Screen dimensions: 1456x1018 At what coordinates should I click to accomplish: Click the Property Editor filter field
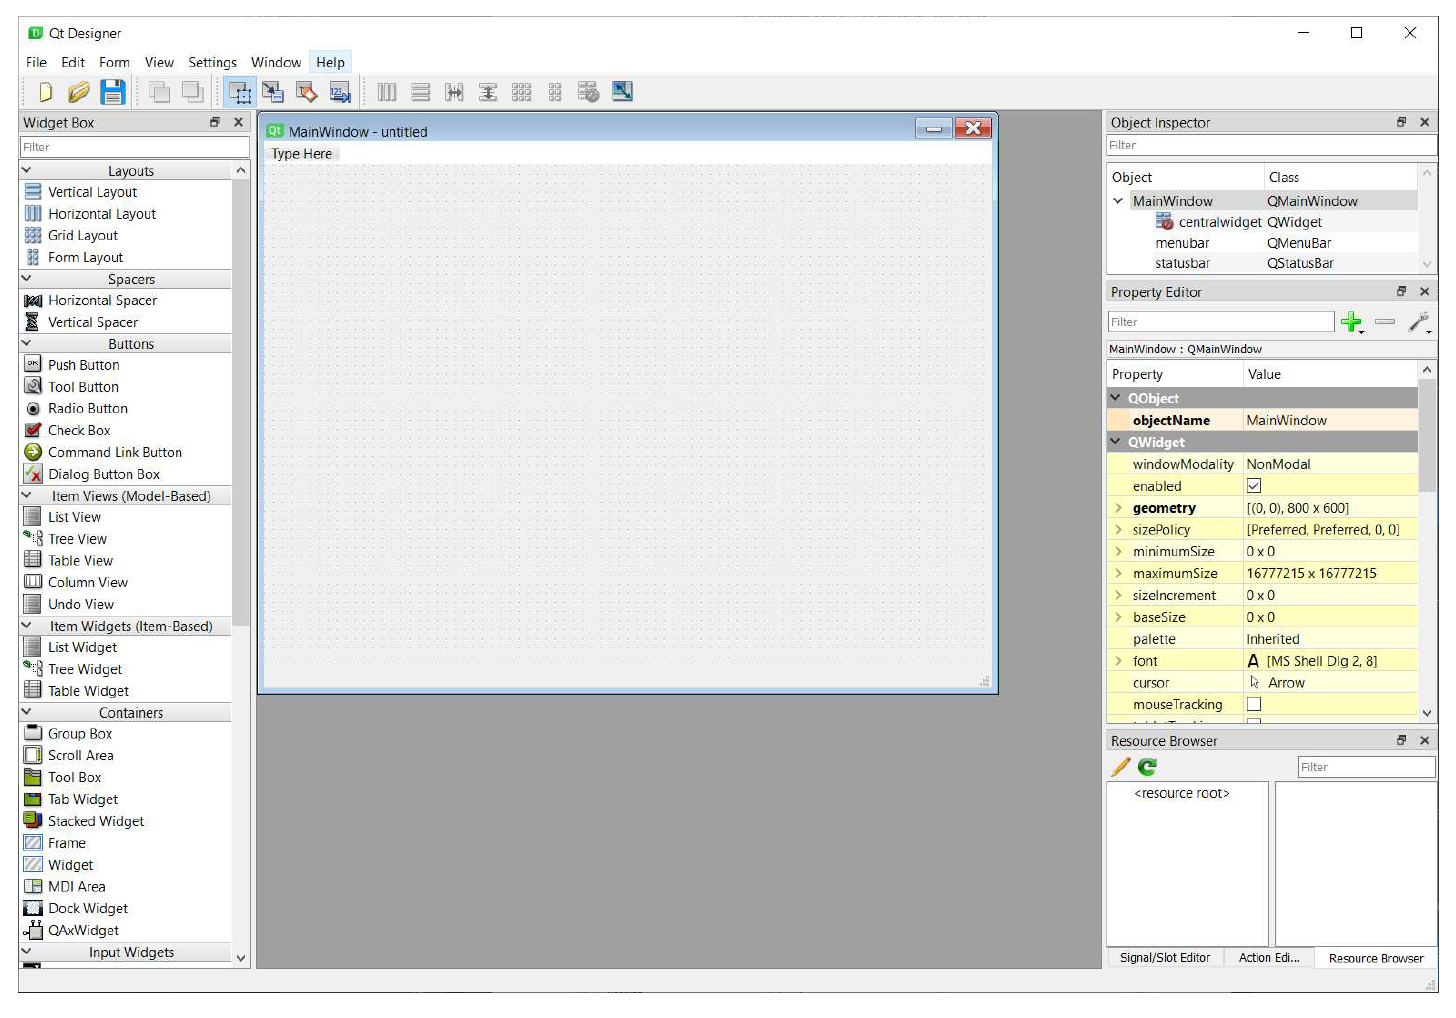(1220, 322)
